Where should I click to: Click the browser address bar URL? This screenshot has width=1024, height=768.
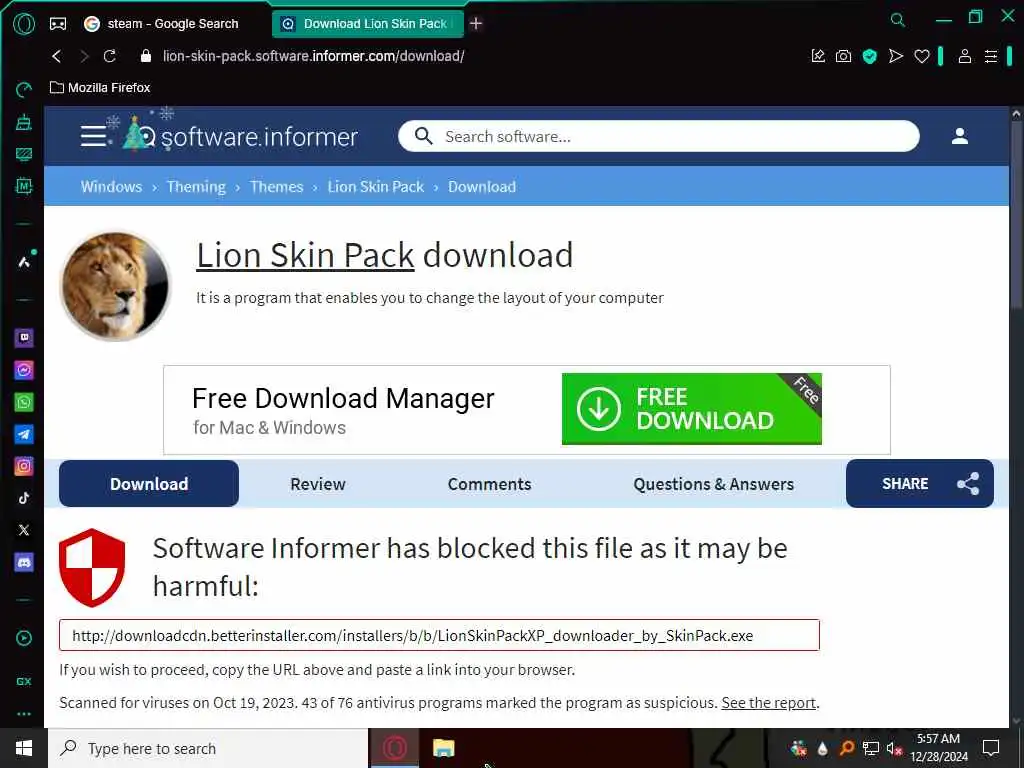[313, 56]
